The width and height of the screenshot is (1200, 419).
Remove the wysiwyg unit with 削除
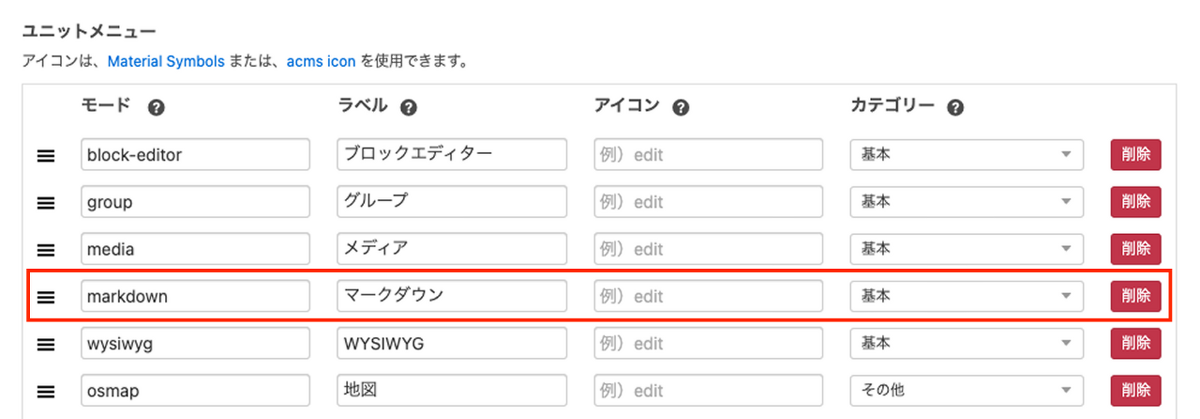(x=1135, y=344)
